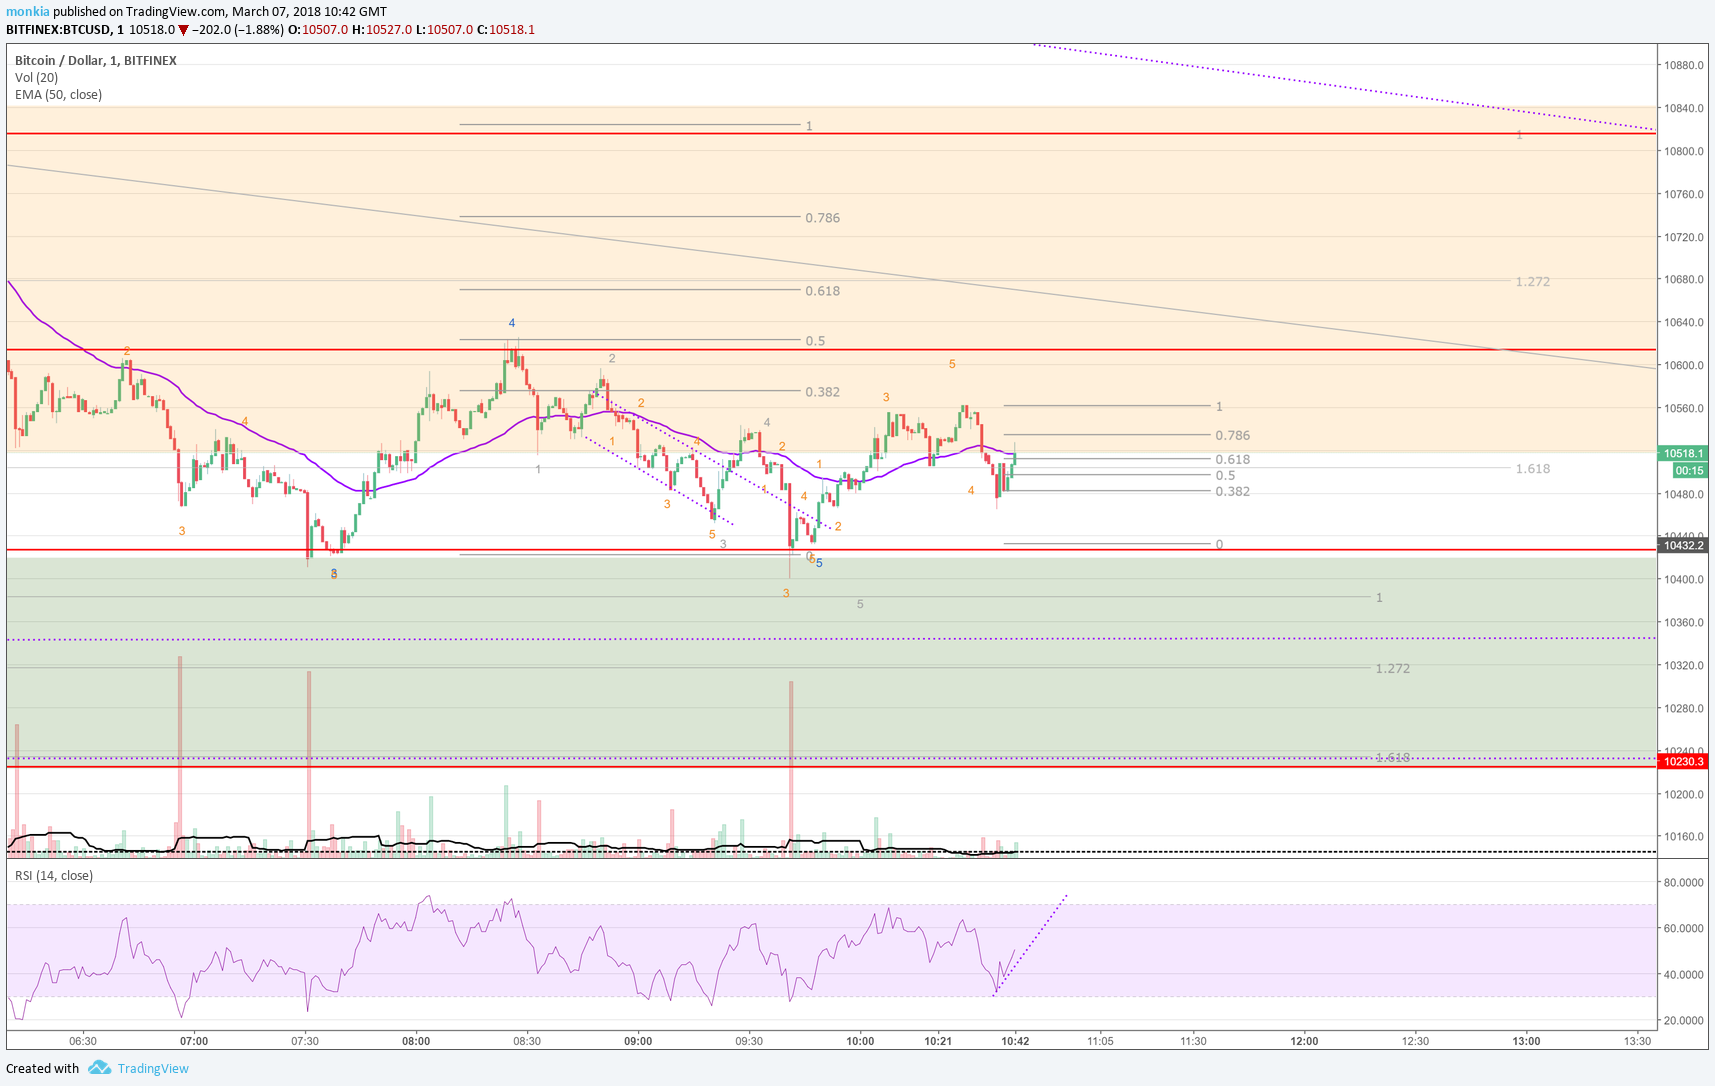Click the O:10507.0 open value
Screen dimensions: 1715x1086
318,30
